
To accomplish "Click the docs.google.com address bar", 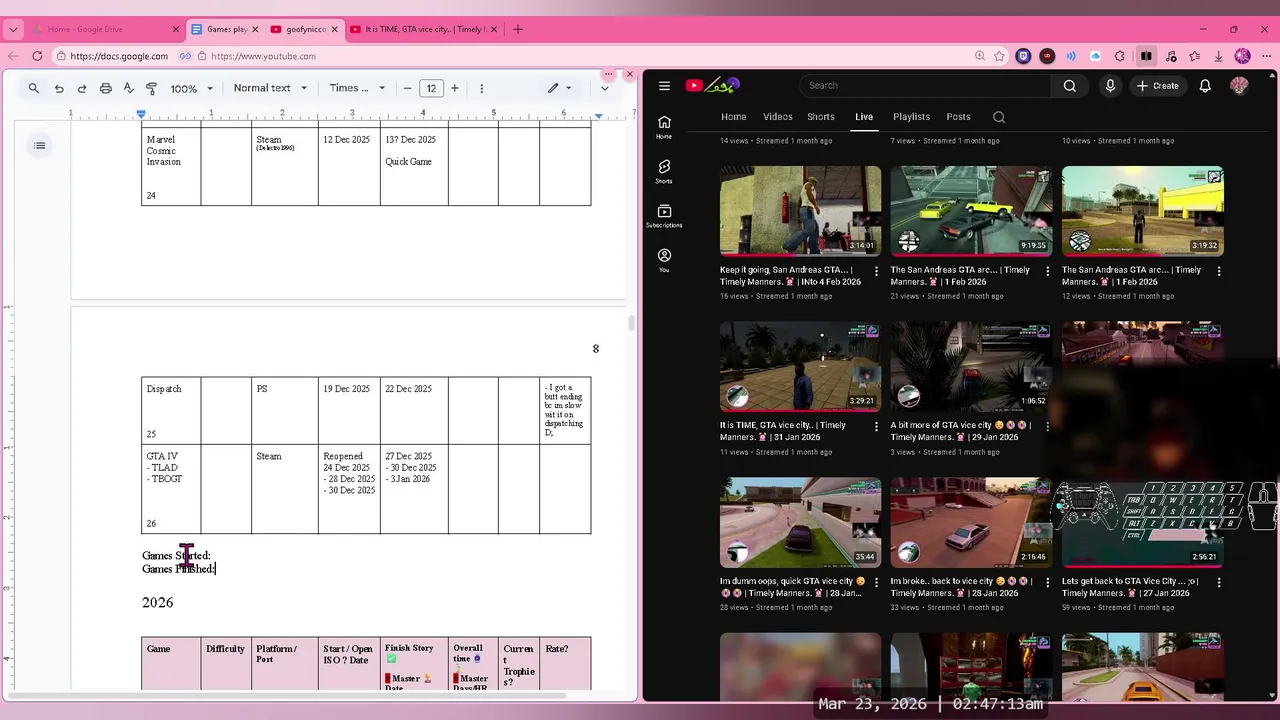I will pos(118,56).
